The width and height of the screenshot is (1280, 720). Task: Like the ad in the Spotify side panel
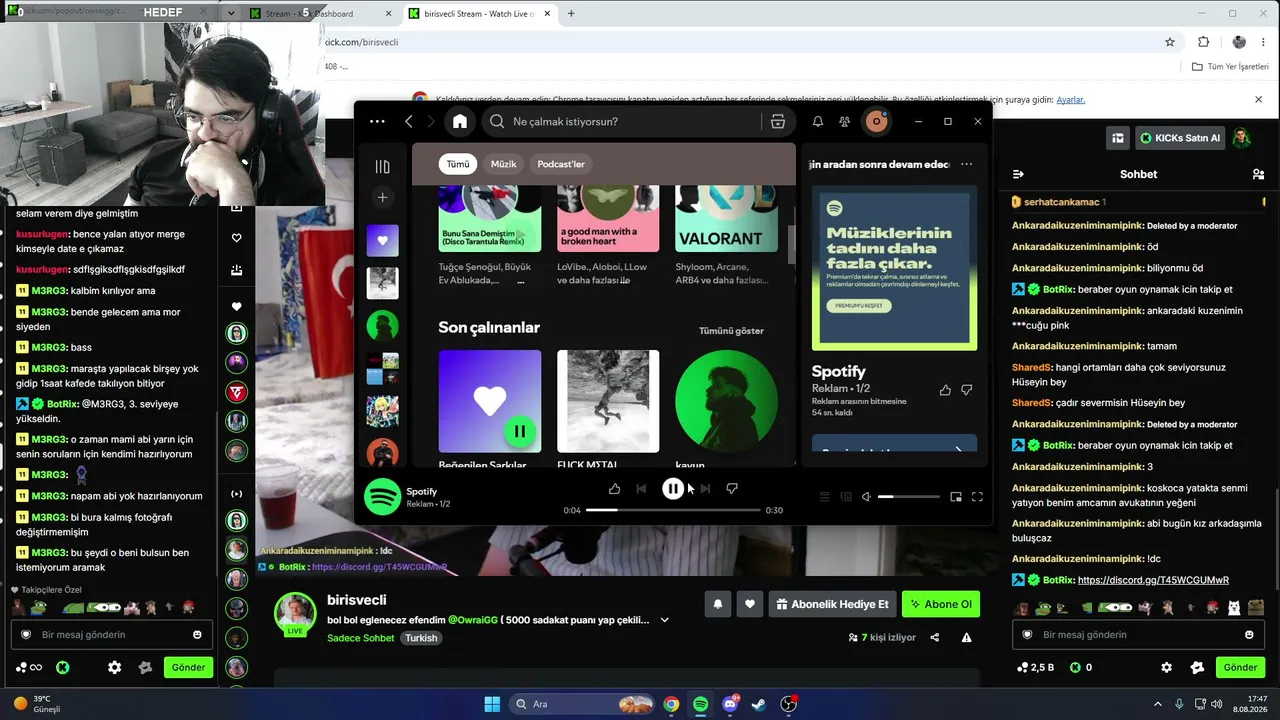point(945,390)
